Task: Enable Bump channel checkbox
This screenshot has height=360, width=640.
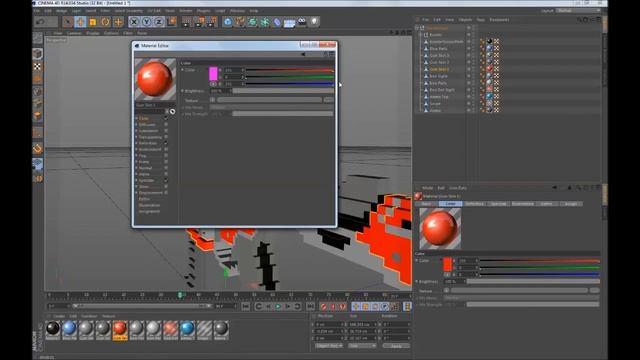Action: pyautogui.click(x=166, y=162)
